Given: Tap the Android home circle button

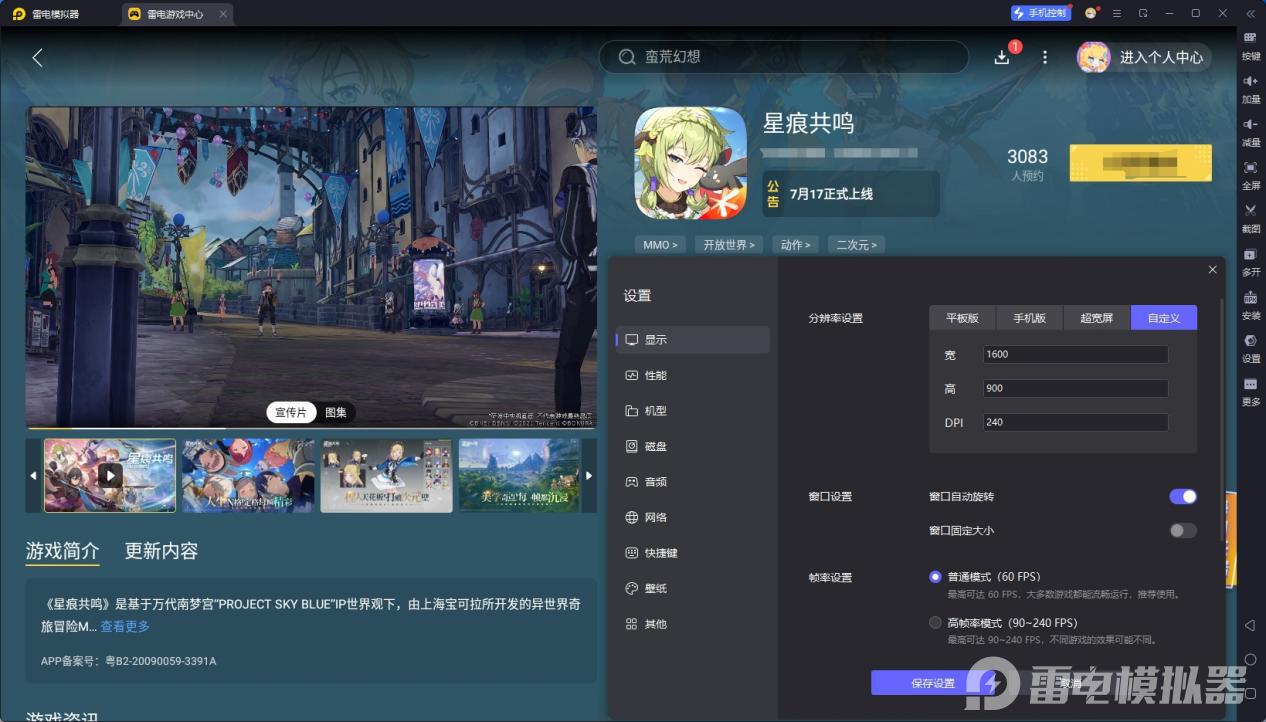Looking at the screenshot, I should tap(1250, 660).
